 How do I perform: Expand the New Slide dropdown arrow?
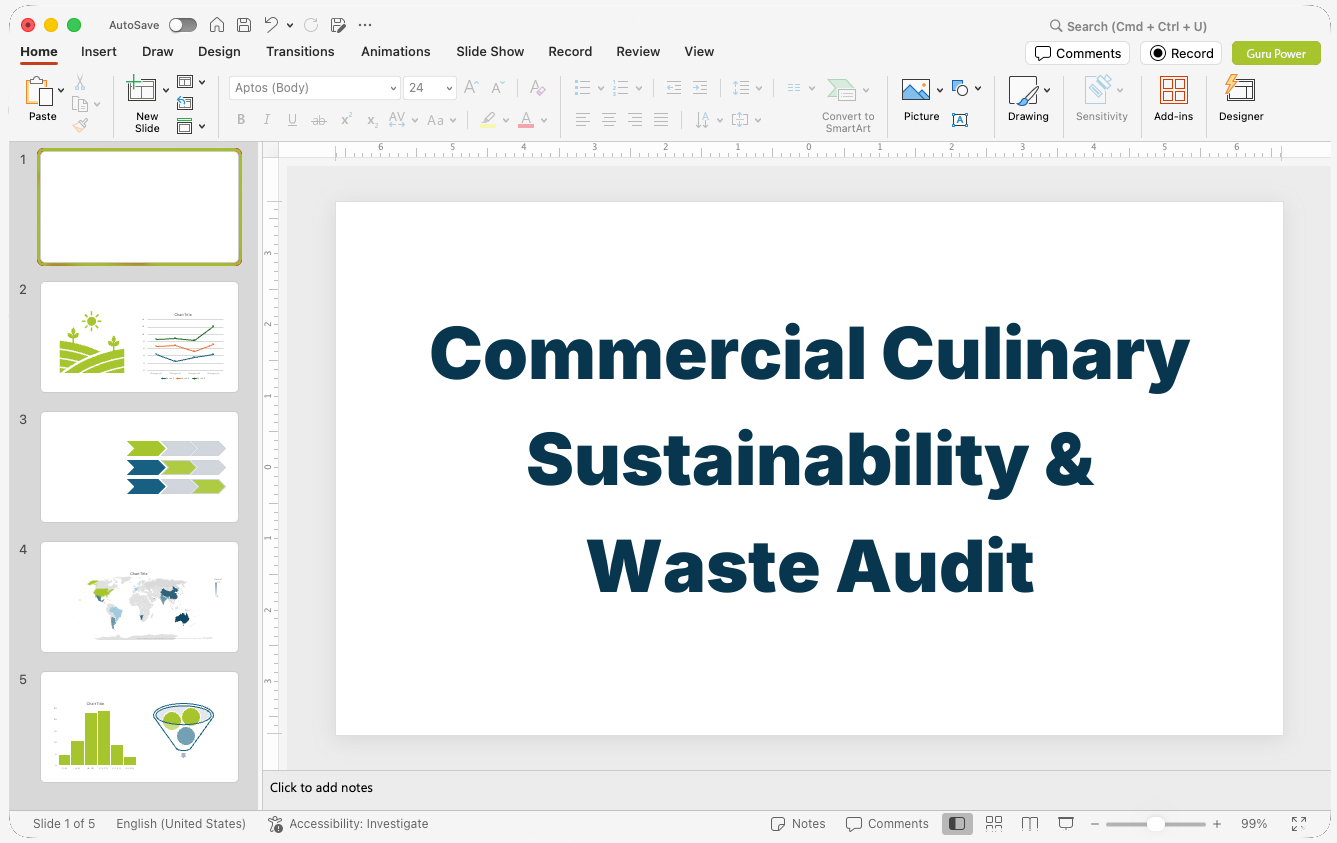(165, 90)
